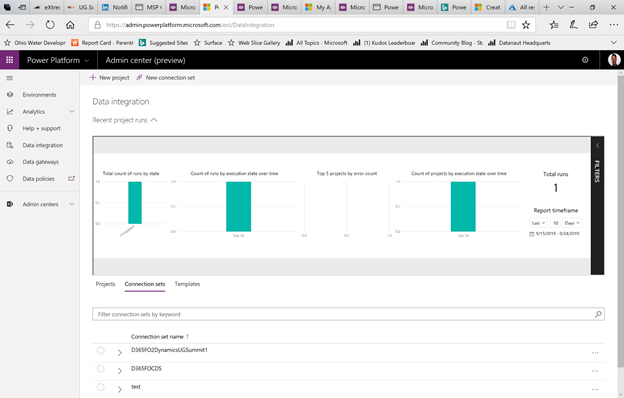Open Community Blog bookmark
The width and height of the screenshot is (624, 398).
[452, 43]
